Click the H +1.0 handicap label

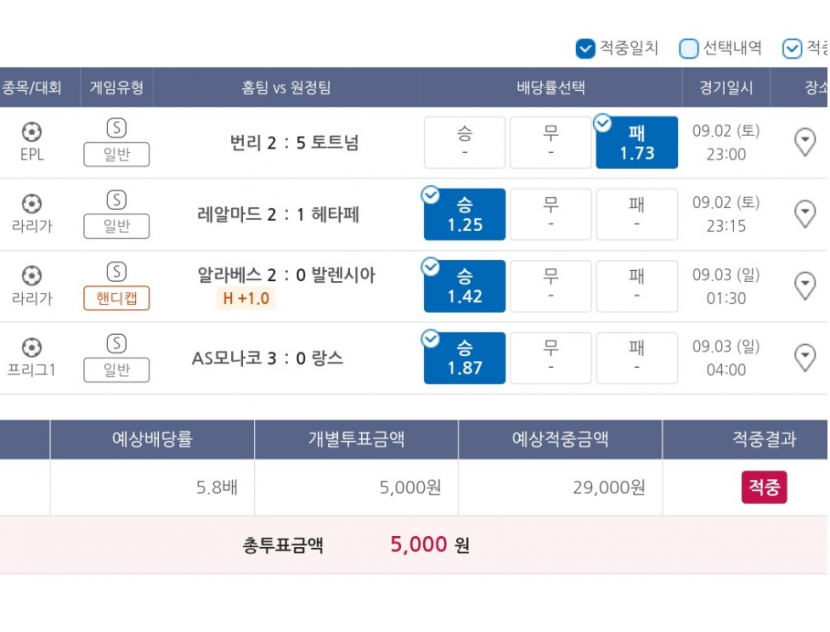tap(246, 299)
